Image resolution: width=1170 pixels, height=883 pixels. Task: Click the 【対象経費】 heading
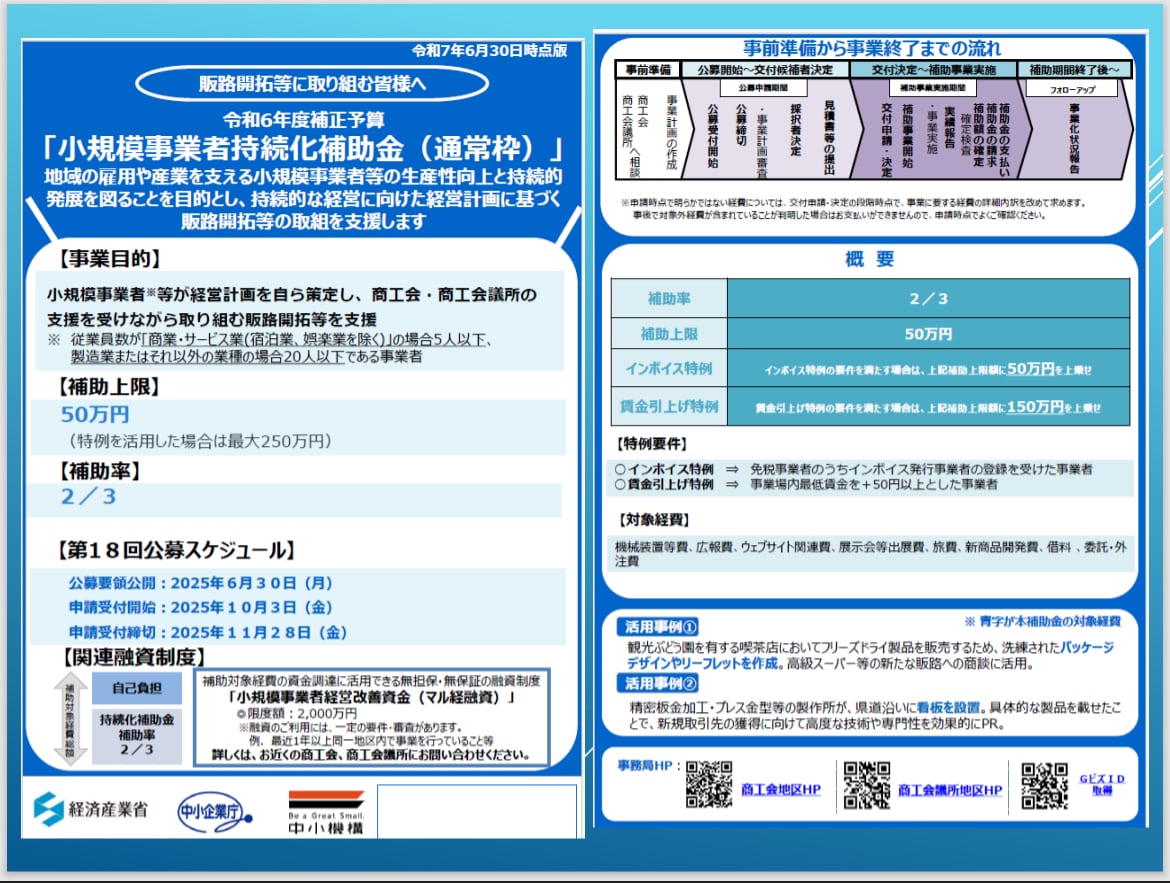[654, 519]
